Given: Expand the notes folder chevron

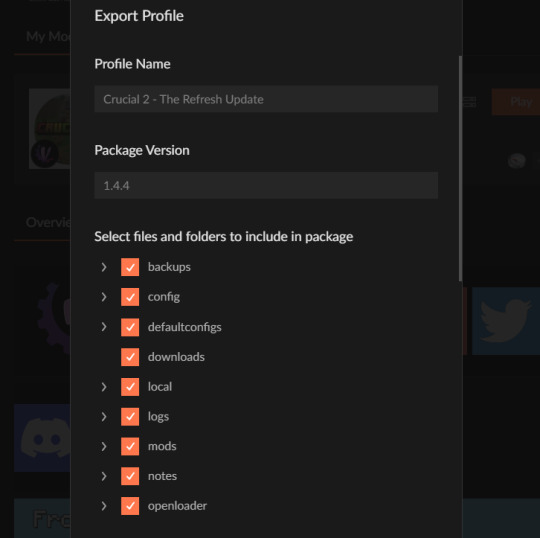Looking at the screenshot, I should point(104,476).
